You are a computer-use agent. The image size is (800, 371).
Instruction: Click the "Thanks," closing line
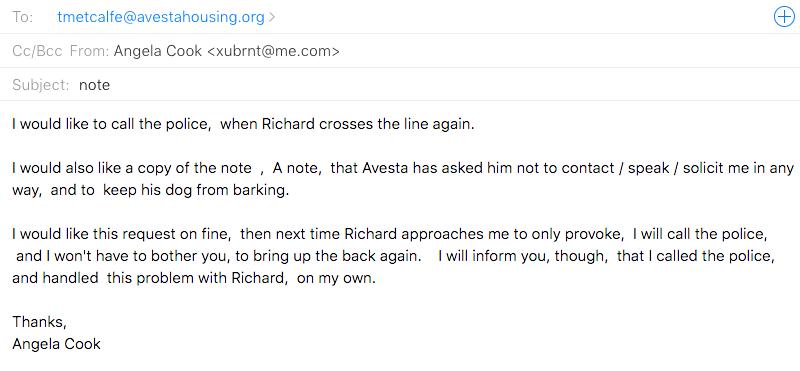[39, 322]
